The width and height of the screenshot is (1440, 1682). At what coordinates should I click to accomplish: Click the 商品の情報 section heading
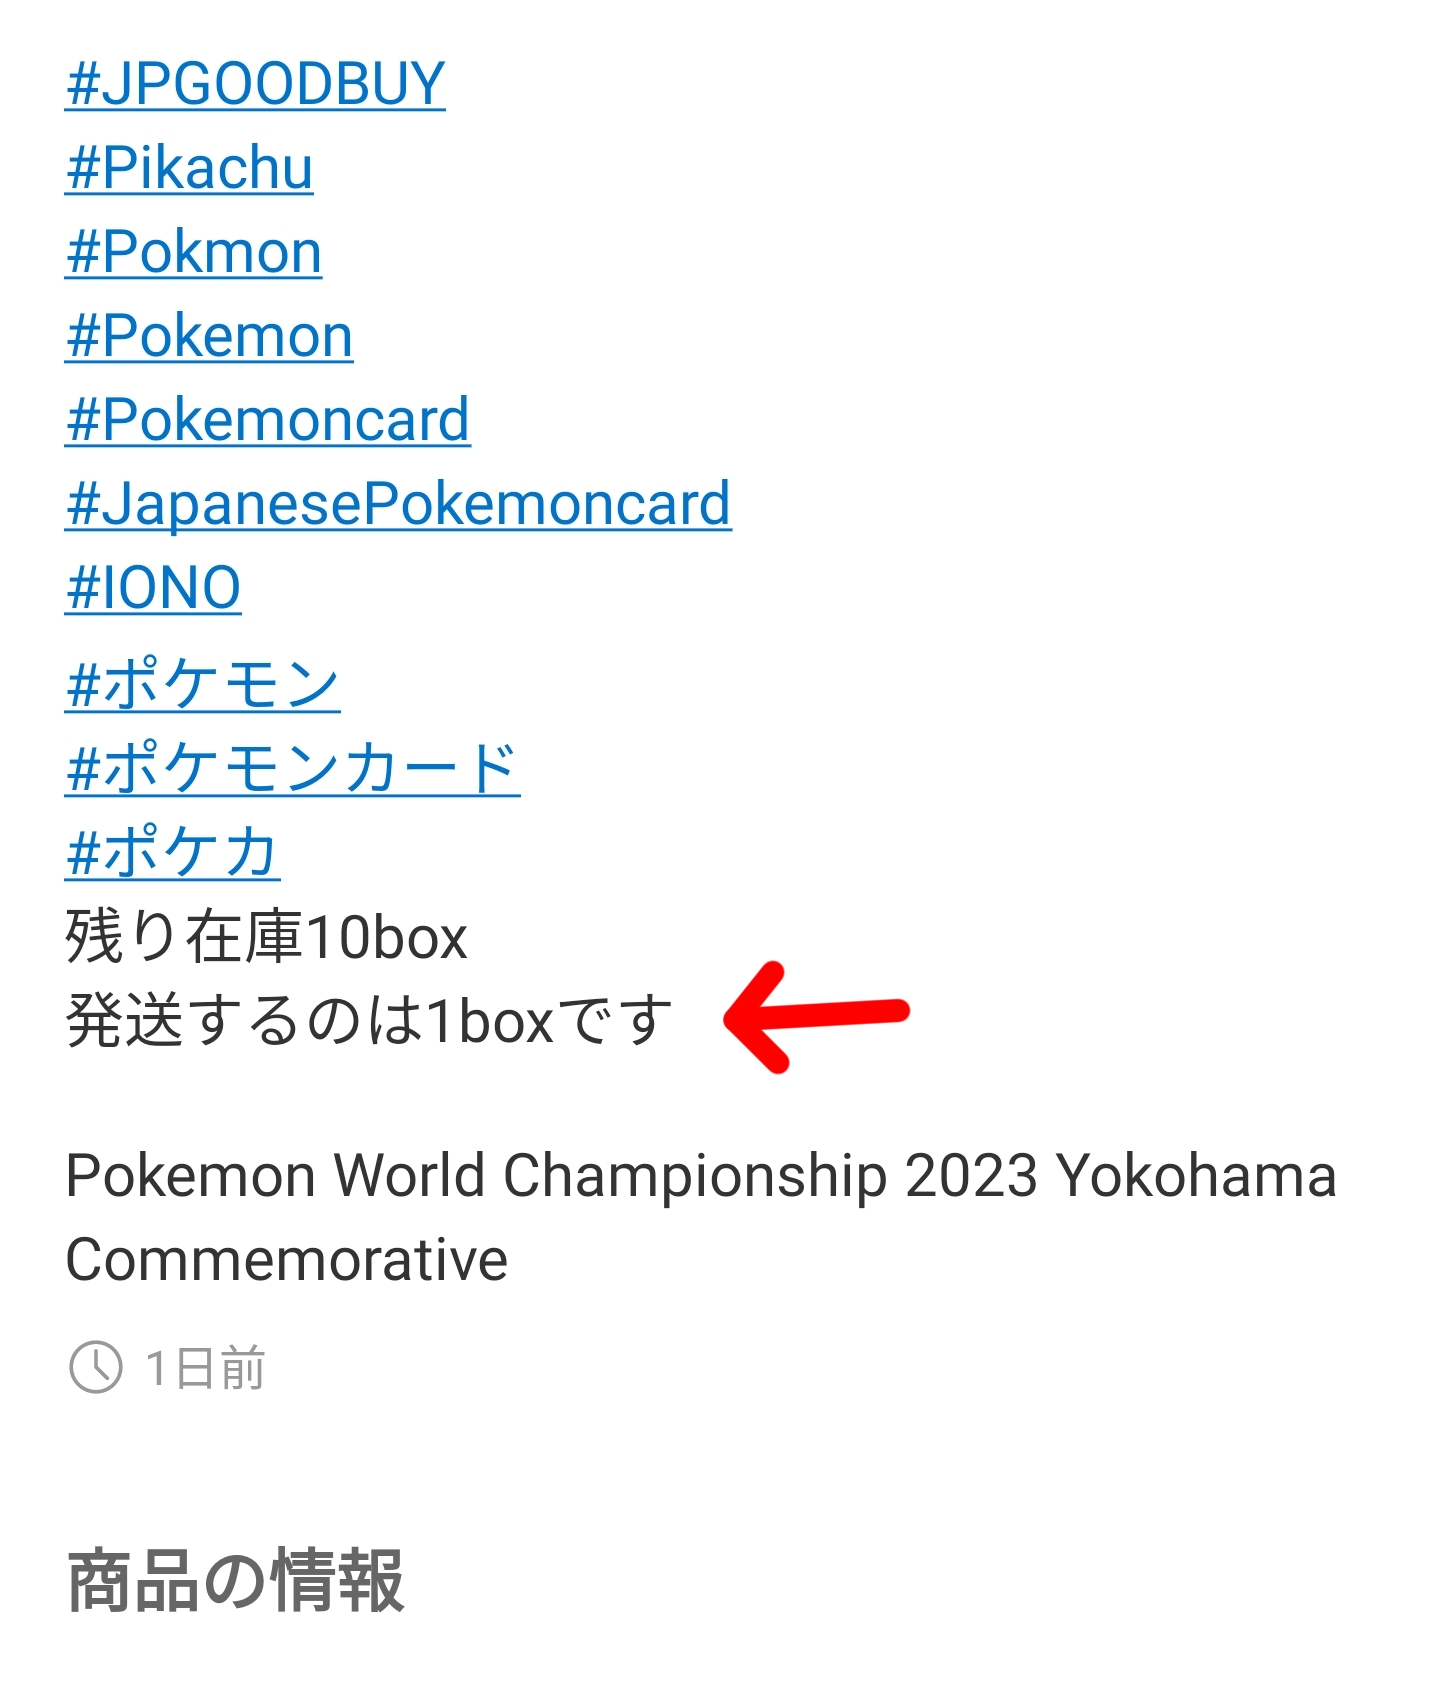coord(236,1581)
